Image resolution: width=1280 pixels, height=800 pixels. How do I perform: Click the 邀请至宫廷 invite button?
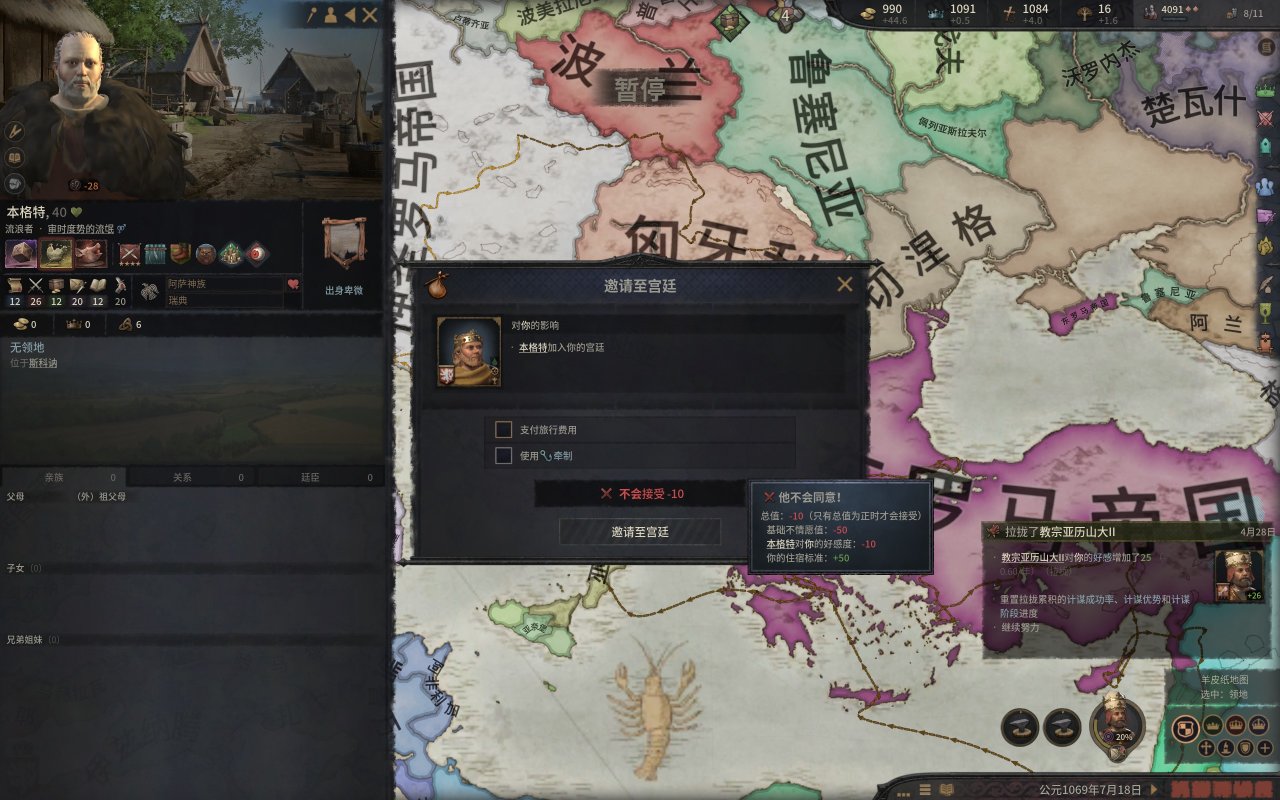click(x=640, y=532)
